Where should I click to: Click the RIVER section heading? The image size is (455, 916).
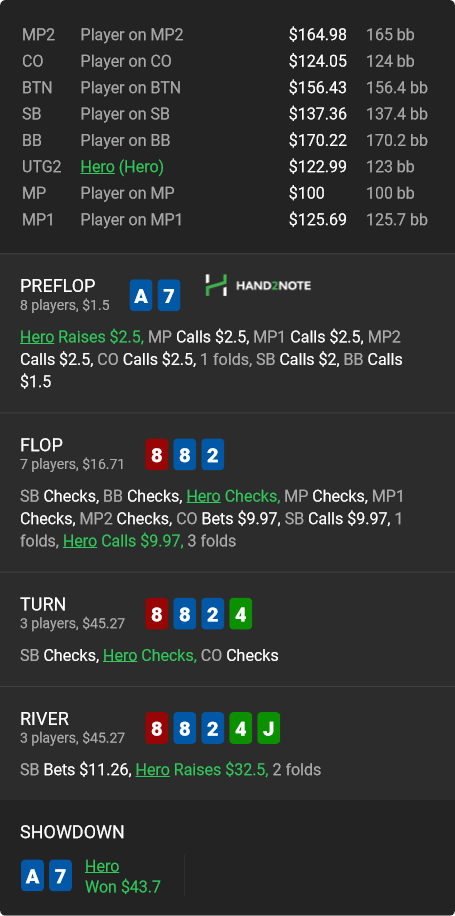44,719
